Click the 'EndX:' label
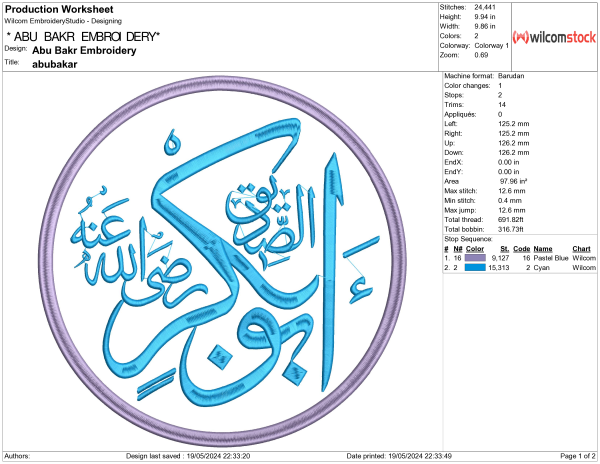The image size is (600, 464). [453, 162]
